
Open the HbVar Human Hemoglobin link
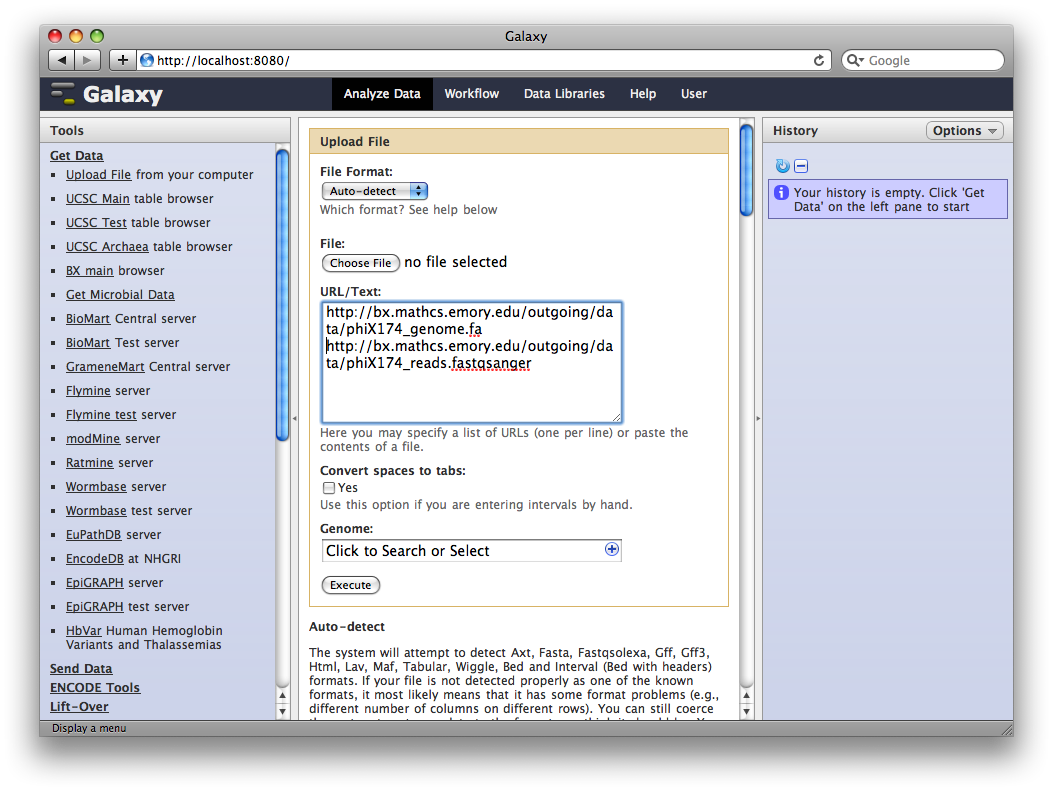coord(83,631)
